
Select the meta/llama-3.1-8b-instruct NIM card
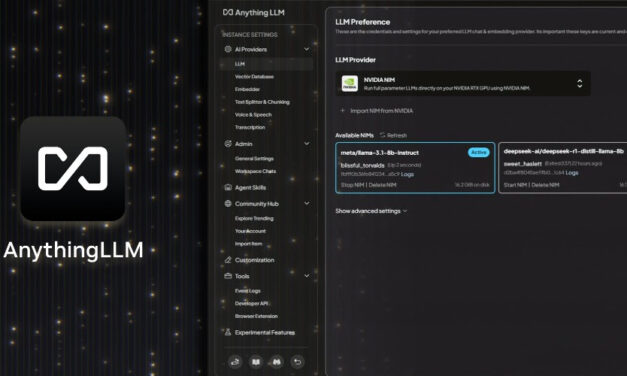click(x=415, y=168)
